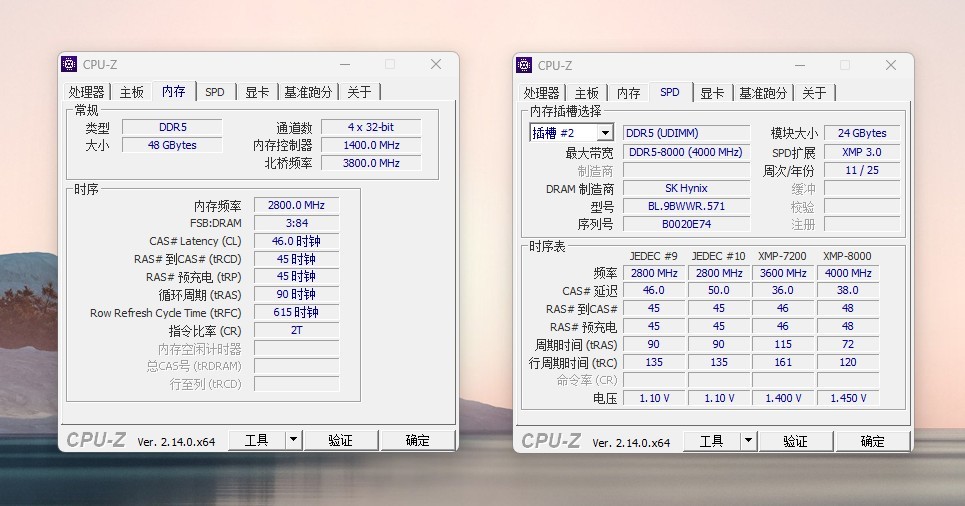Expand 工具 dropdown arrow in left window

coord(294,440)
